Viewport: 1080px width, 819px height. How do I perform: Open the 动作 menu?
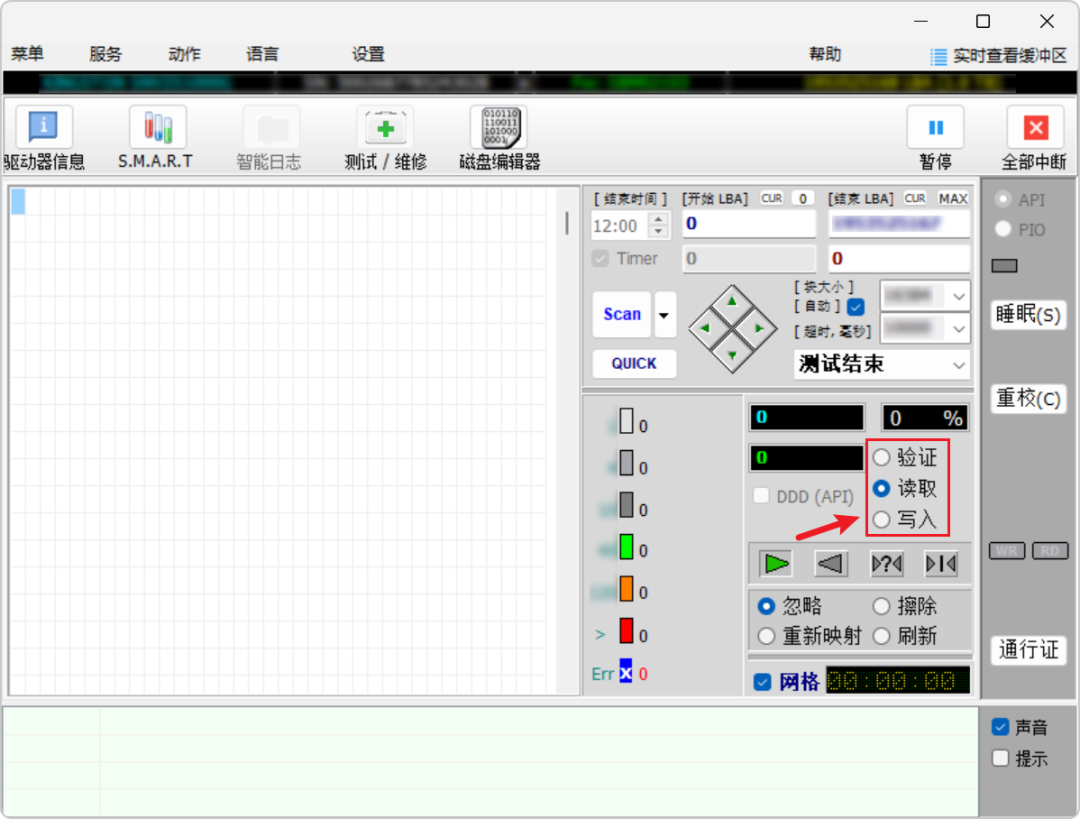(184, 54)
